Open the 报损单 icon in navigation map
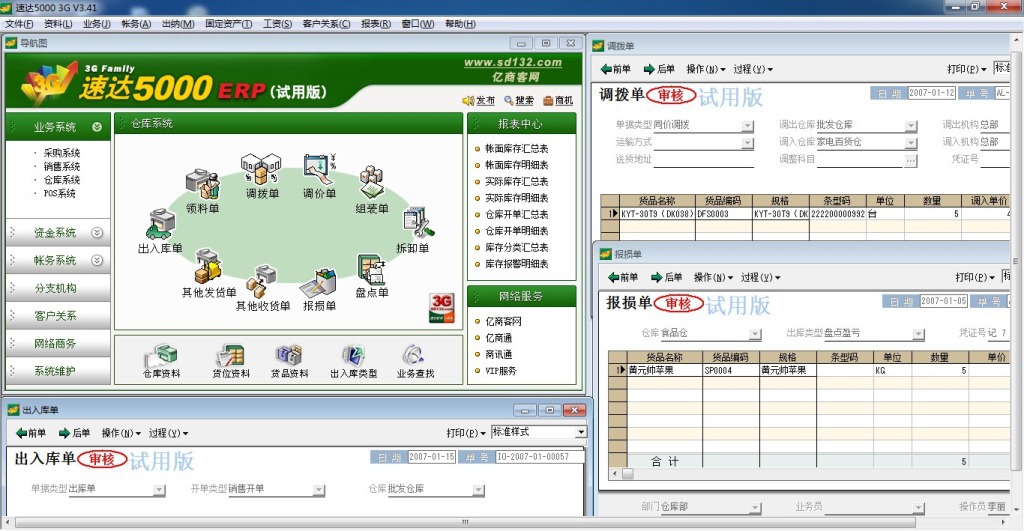Image resolution: width=1024 pixels, height=531 pixels. point(319,282)
